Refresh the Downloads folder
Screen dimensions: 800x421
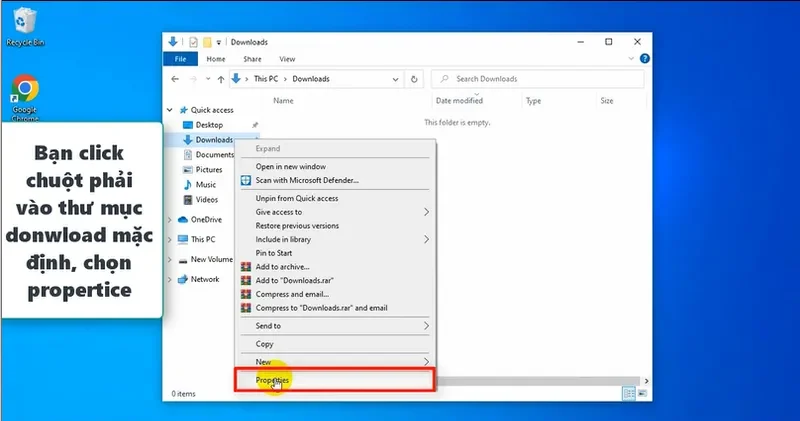tap(414, 79)
